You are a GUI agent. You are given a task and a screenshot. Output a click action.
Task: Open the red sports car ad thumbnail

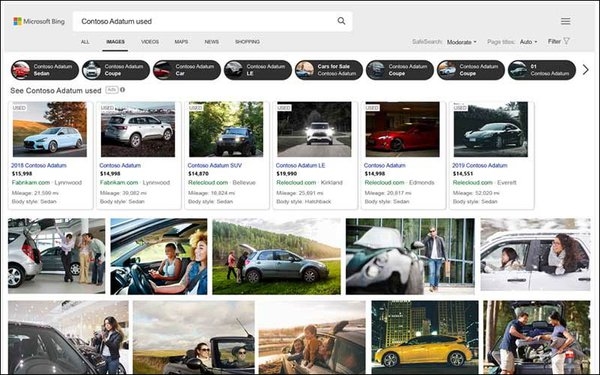pyautogui.click(x=402, y=129)
